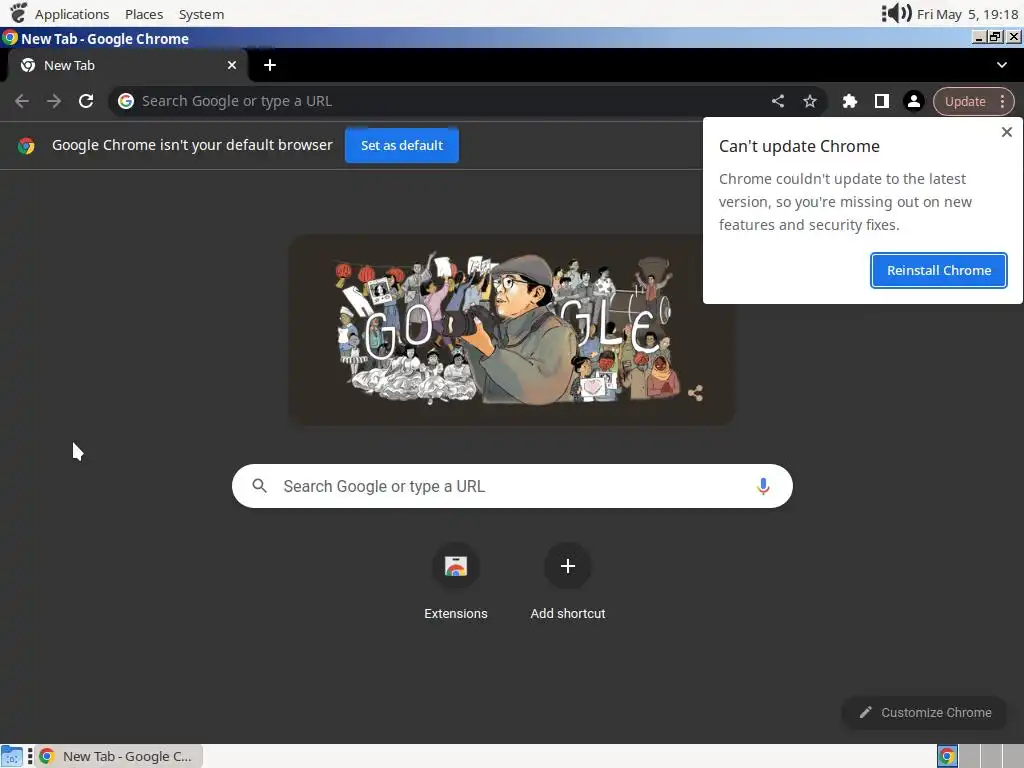Screen dimensions: 1024x768
Task: Click the Chrome logo in default-browser bar
Action: tap(26, 146)
